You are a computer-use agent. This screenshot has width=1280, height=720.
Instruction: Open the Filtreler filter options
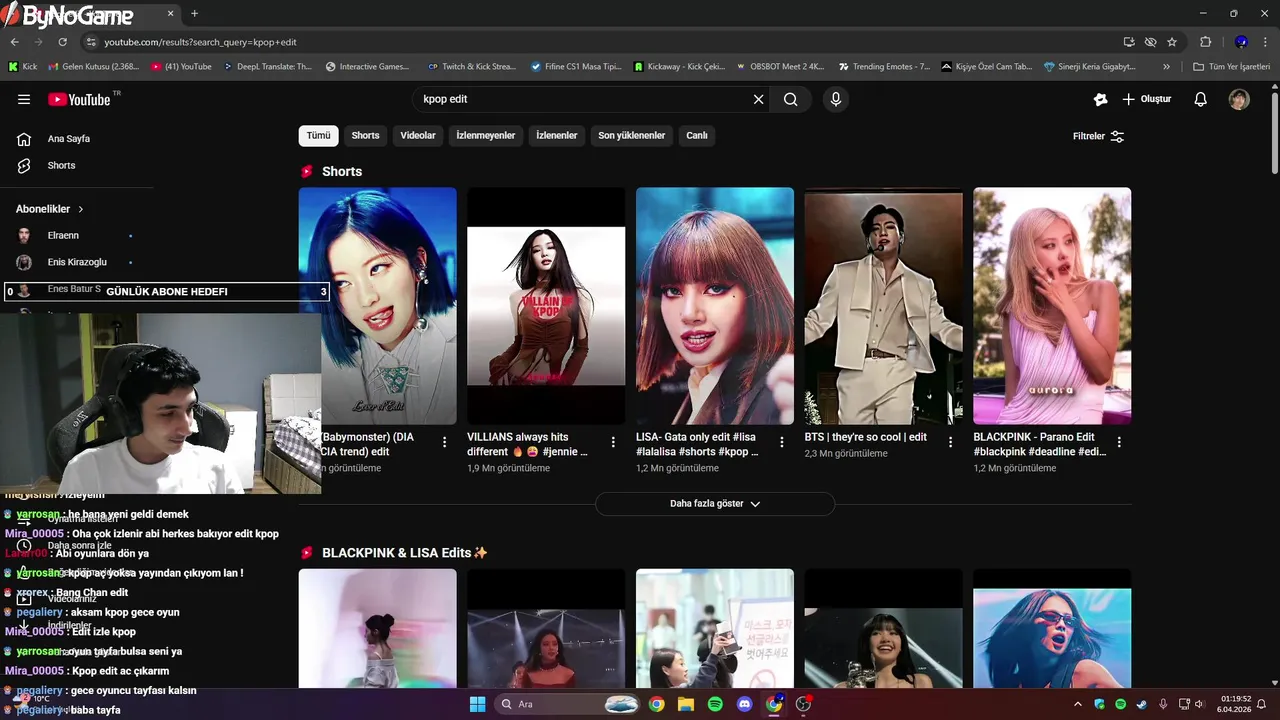point(1098,136)
